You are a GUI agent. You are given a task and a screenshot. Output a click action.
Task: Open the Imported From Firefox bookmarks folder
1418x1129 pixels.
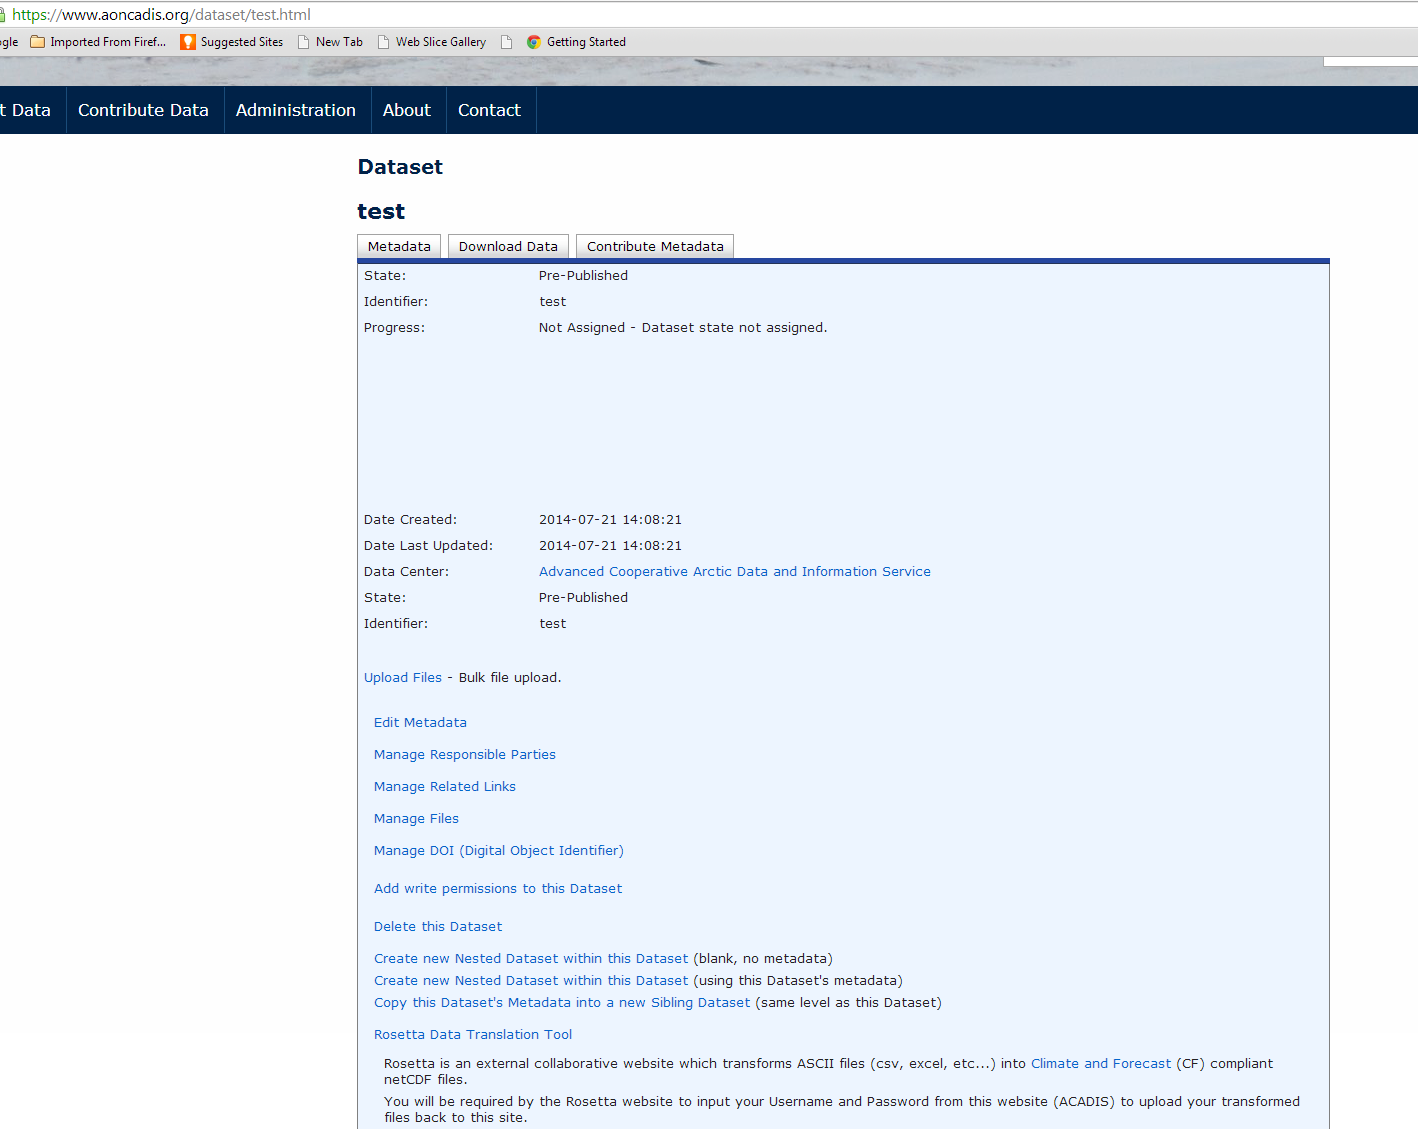click(98, 42)
